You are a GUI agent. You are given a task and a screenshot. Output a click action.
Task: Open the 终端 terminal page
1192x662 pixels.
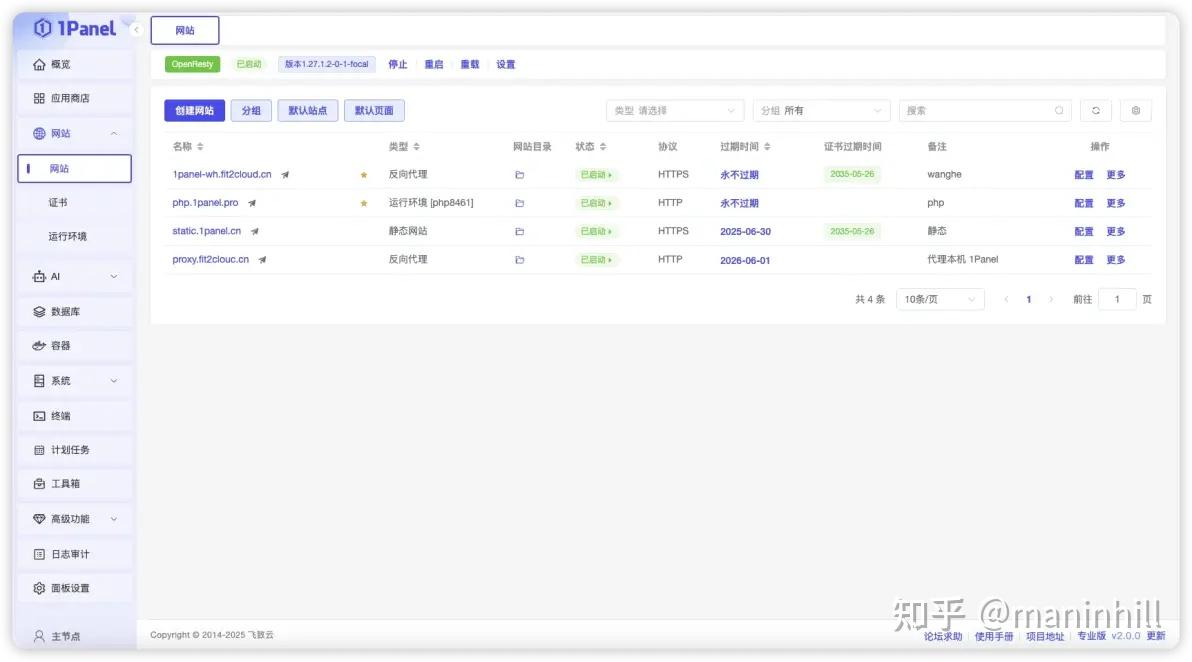(x=74, y=416)
